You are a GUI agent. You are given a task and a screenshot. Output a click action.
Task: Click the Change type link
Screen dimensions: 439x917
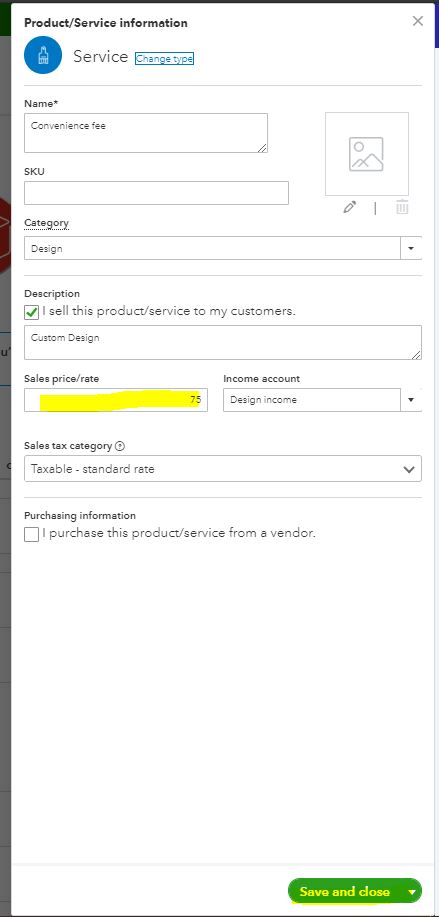pyautogui.click(x=164, y=58)
